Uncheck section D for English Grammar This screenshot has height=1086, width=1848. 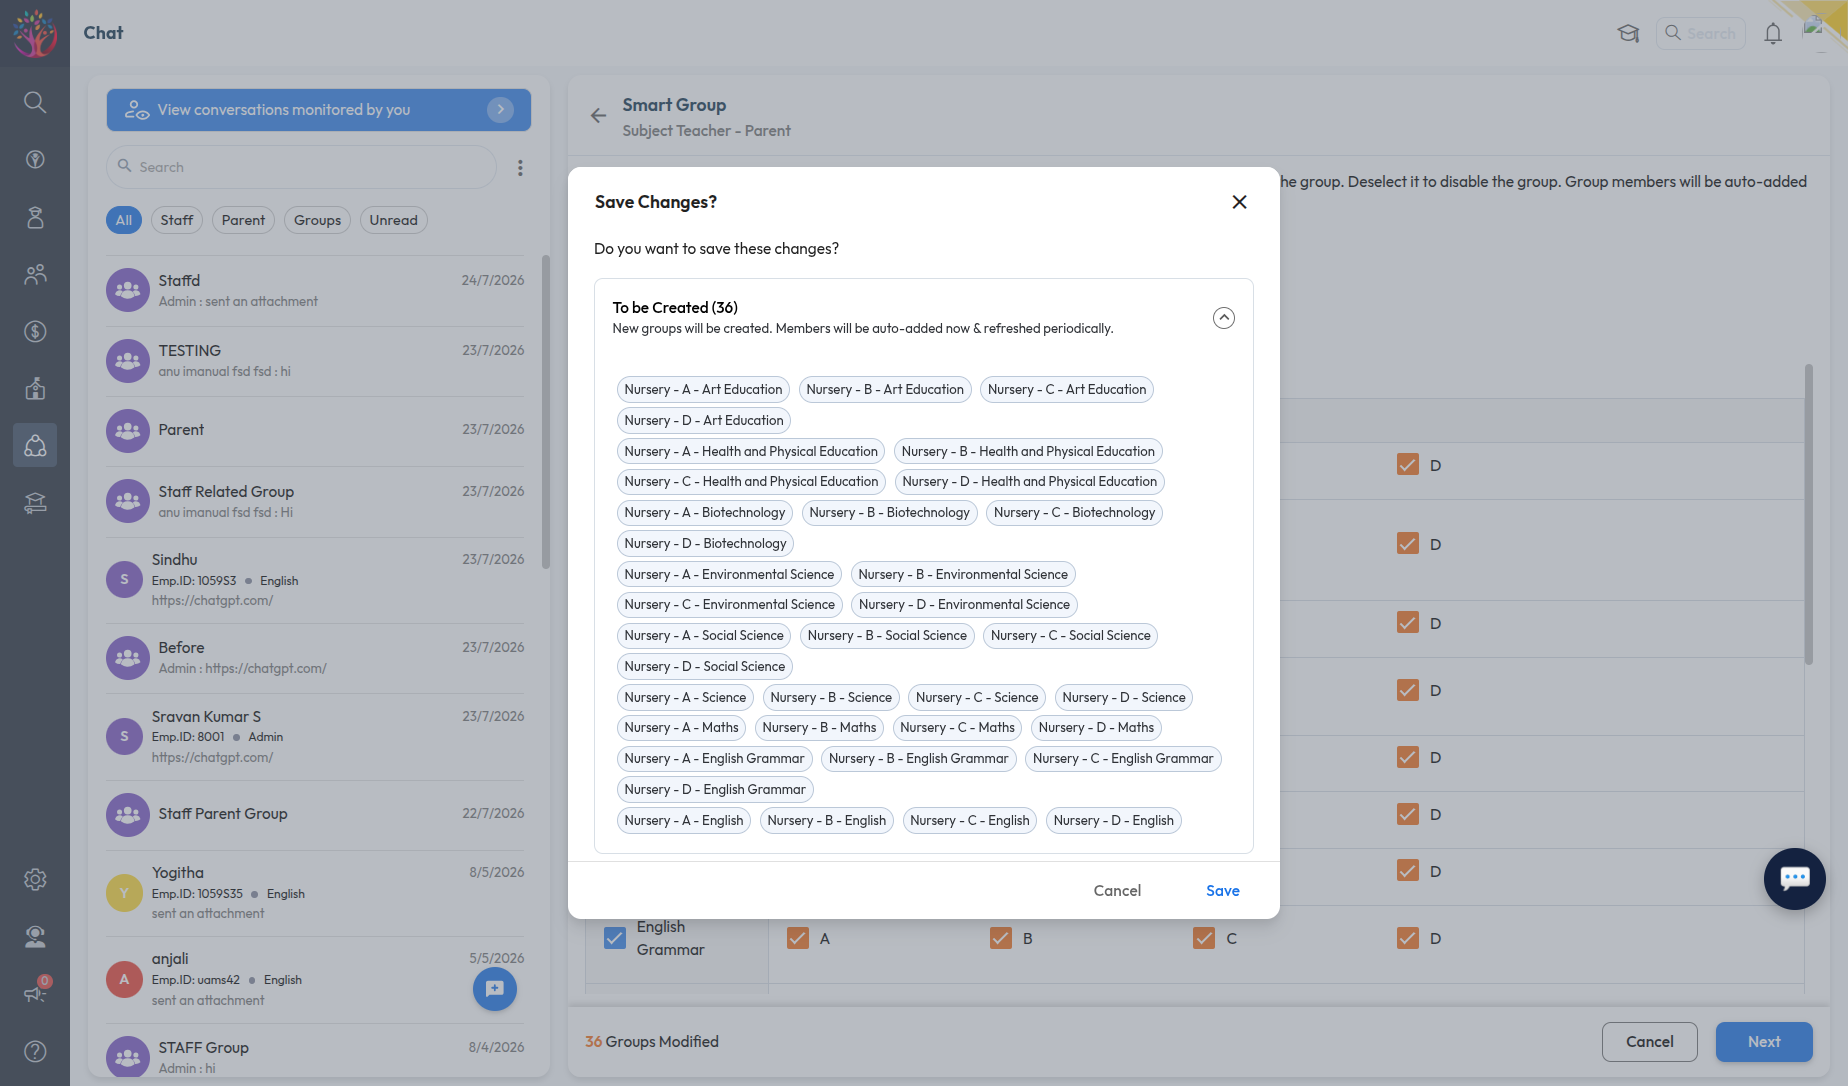pos(1408,938)
